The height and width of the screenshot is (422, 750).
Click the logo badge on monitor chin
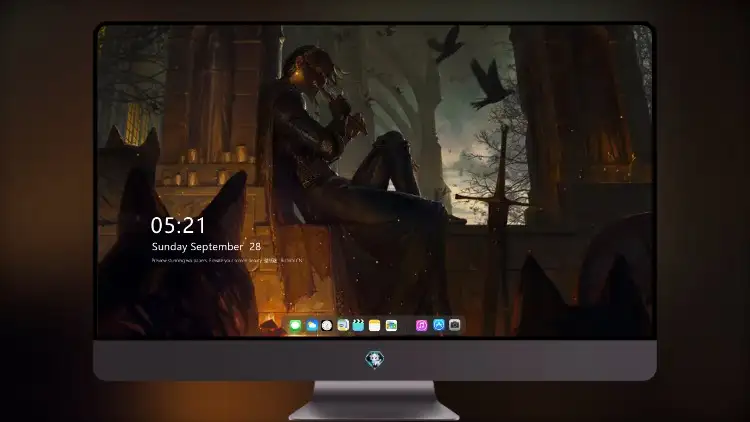tap(375, 359)
